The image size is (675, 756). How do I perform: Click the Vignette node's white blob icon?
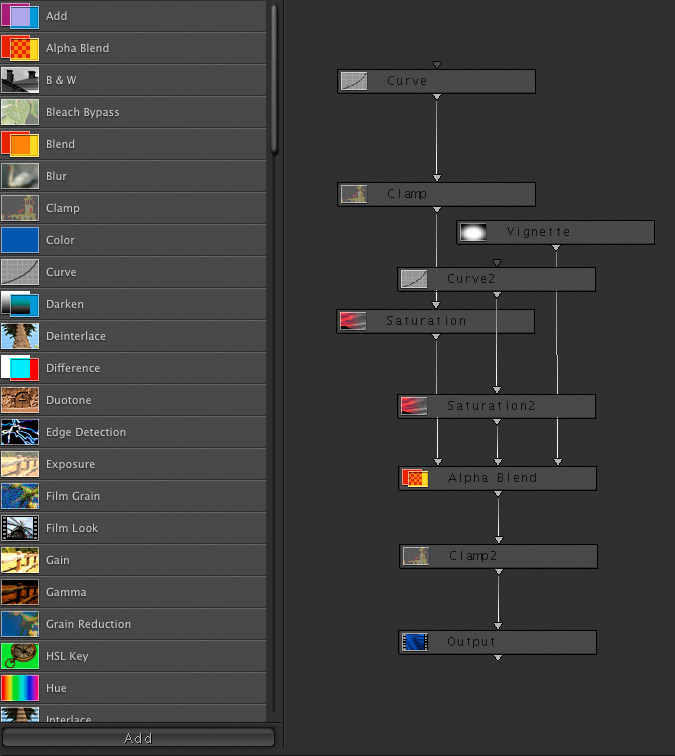473,232
